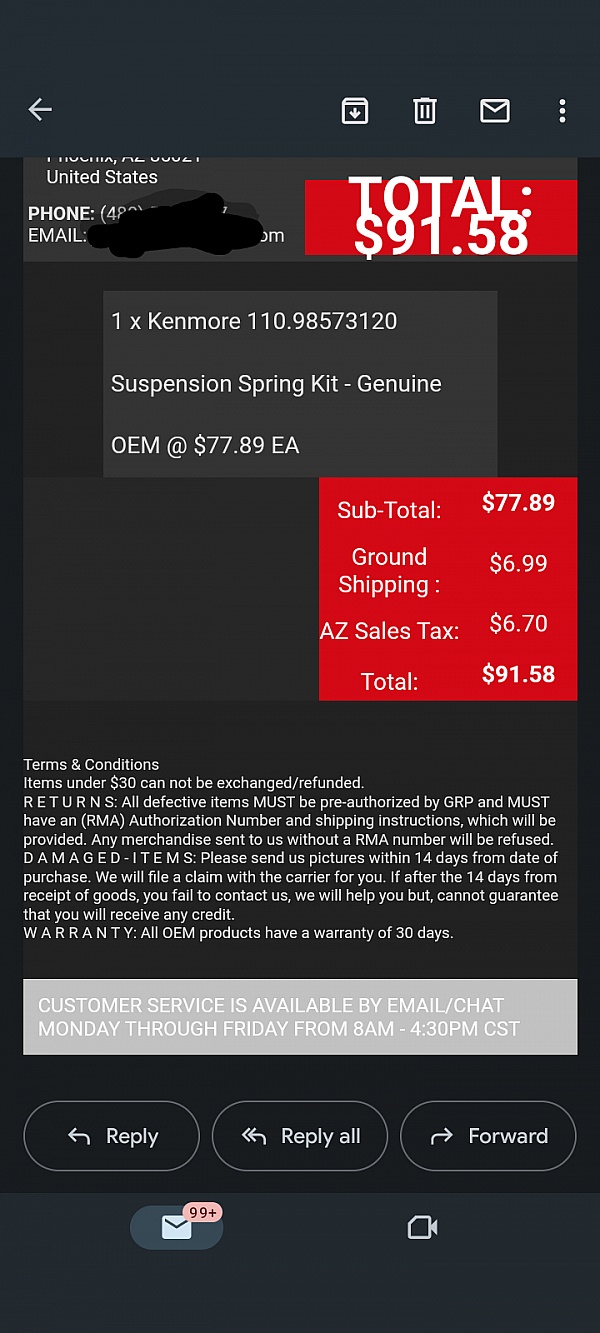This screenshot has height=1333, width=600.
Task: Mark email as unread envelope icon
Action: pos(495,110)
